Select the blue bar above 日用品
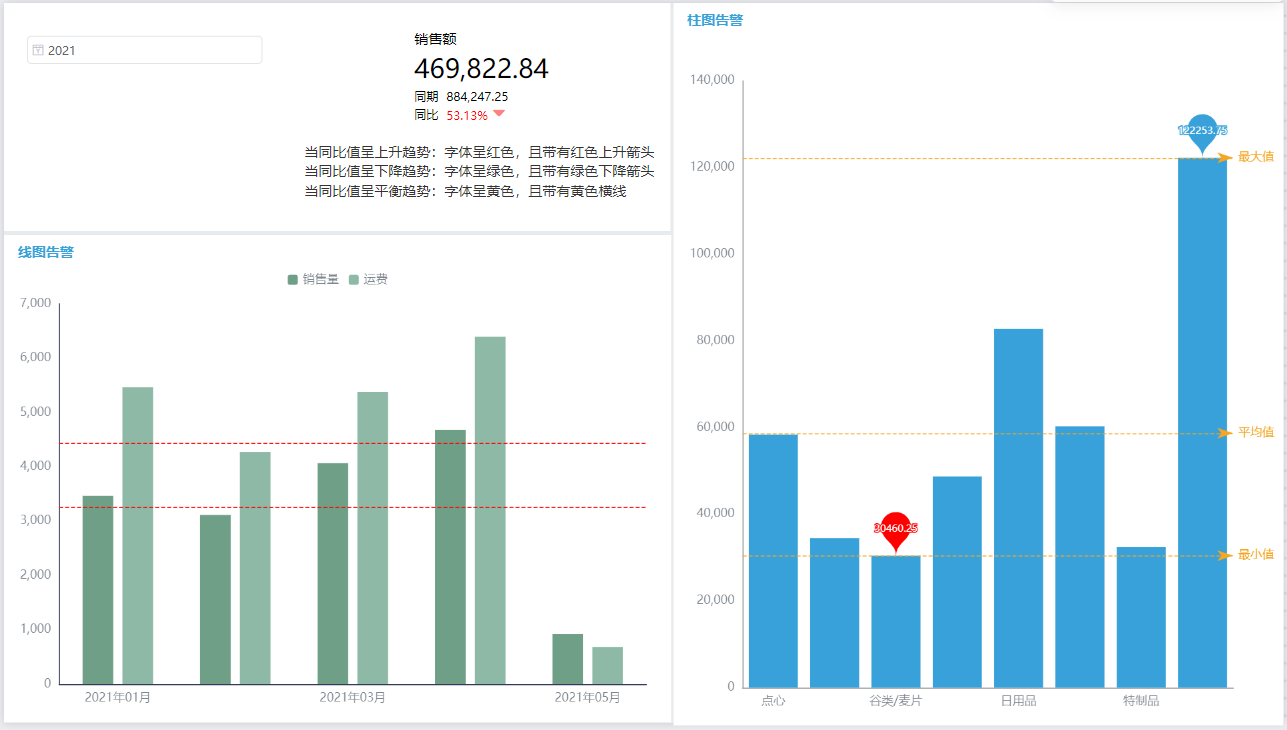The height and width of the screenshot is (730, 1287). coord(1018,508)
